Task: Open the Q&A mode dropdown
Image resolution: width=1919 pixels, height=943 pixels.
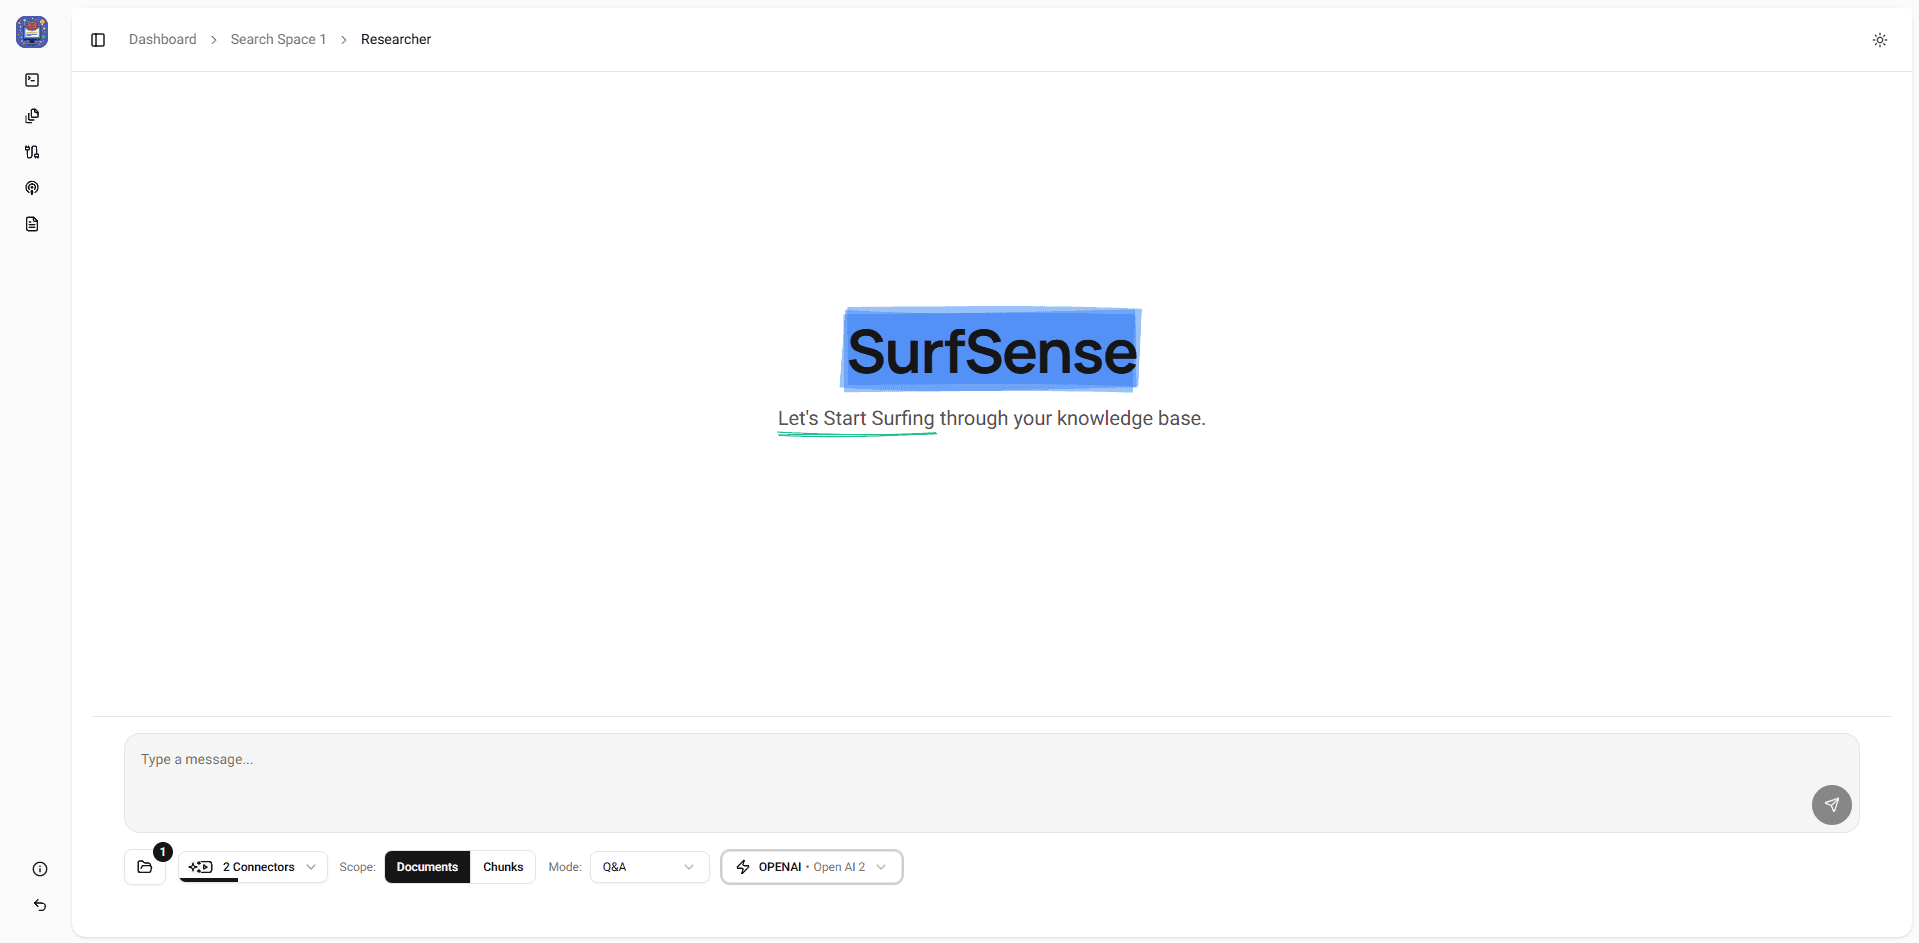Action: (x=649, y=867)
